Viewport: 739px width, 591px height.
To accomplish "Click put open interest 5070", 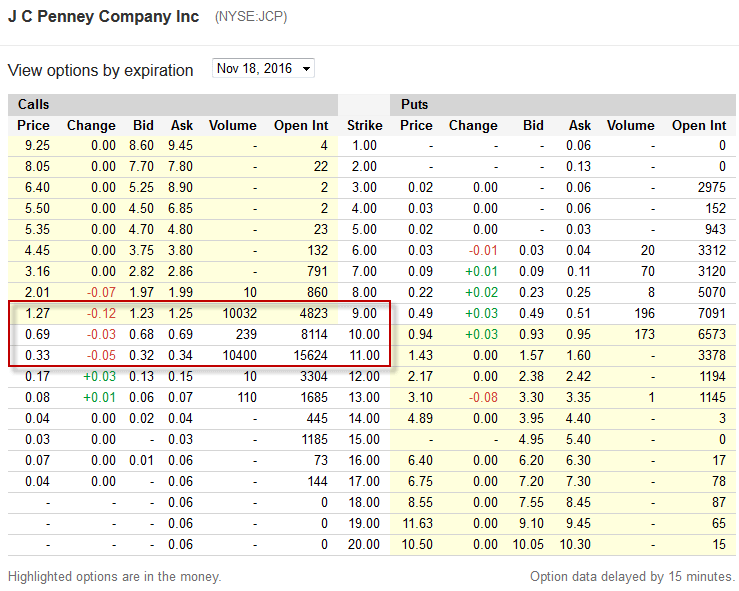I will 712,293.
